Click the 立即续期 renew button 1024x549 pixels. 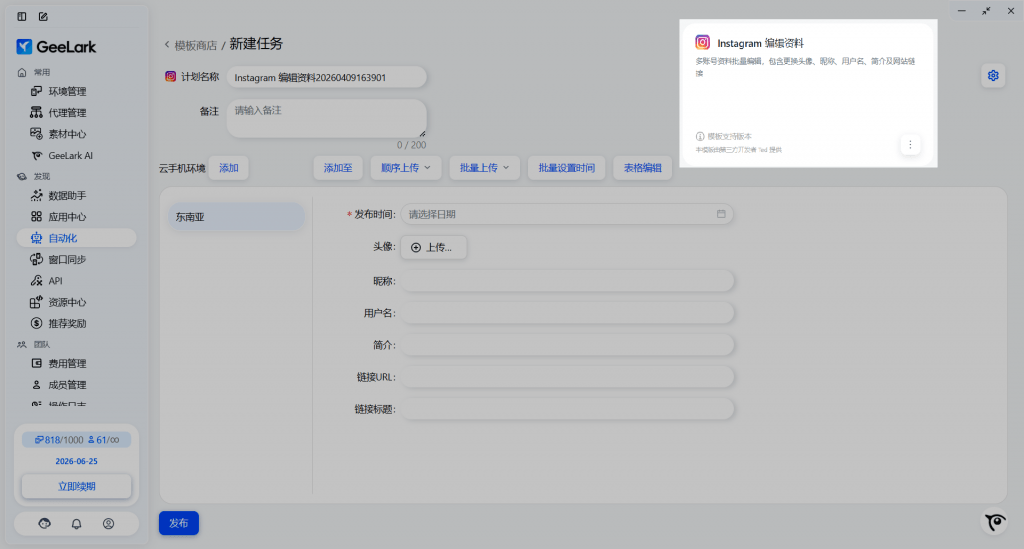(x=76, y=486)
